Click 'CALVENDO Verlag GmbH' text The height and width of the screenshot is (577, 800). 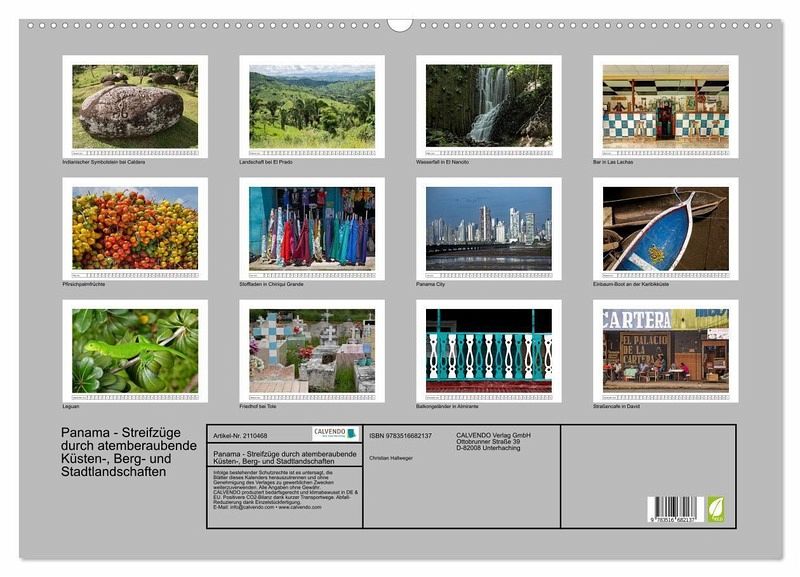pos(493,435)
